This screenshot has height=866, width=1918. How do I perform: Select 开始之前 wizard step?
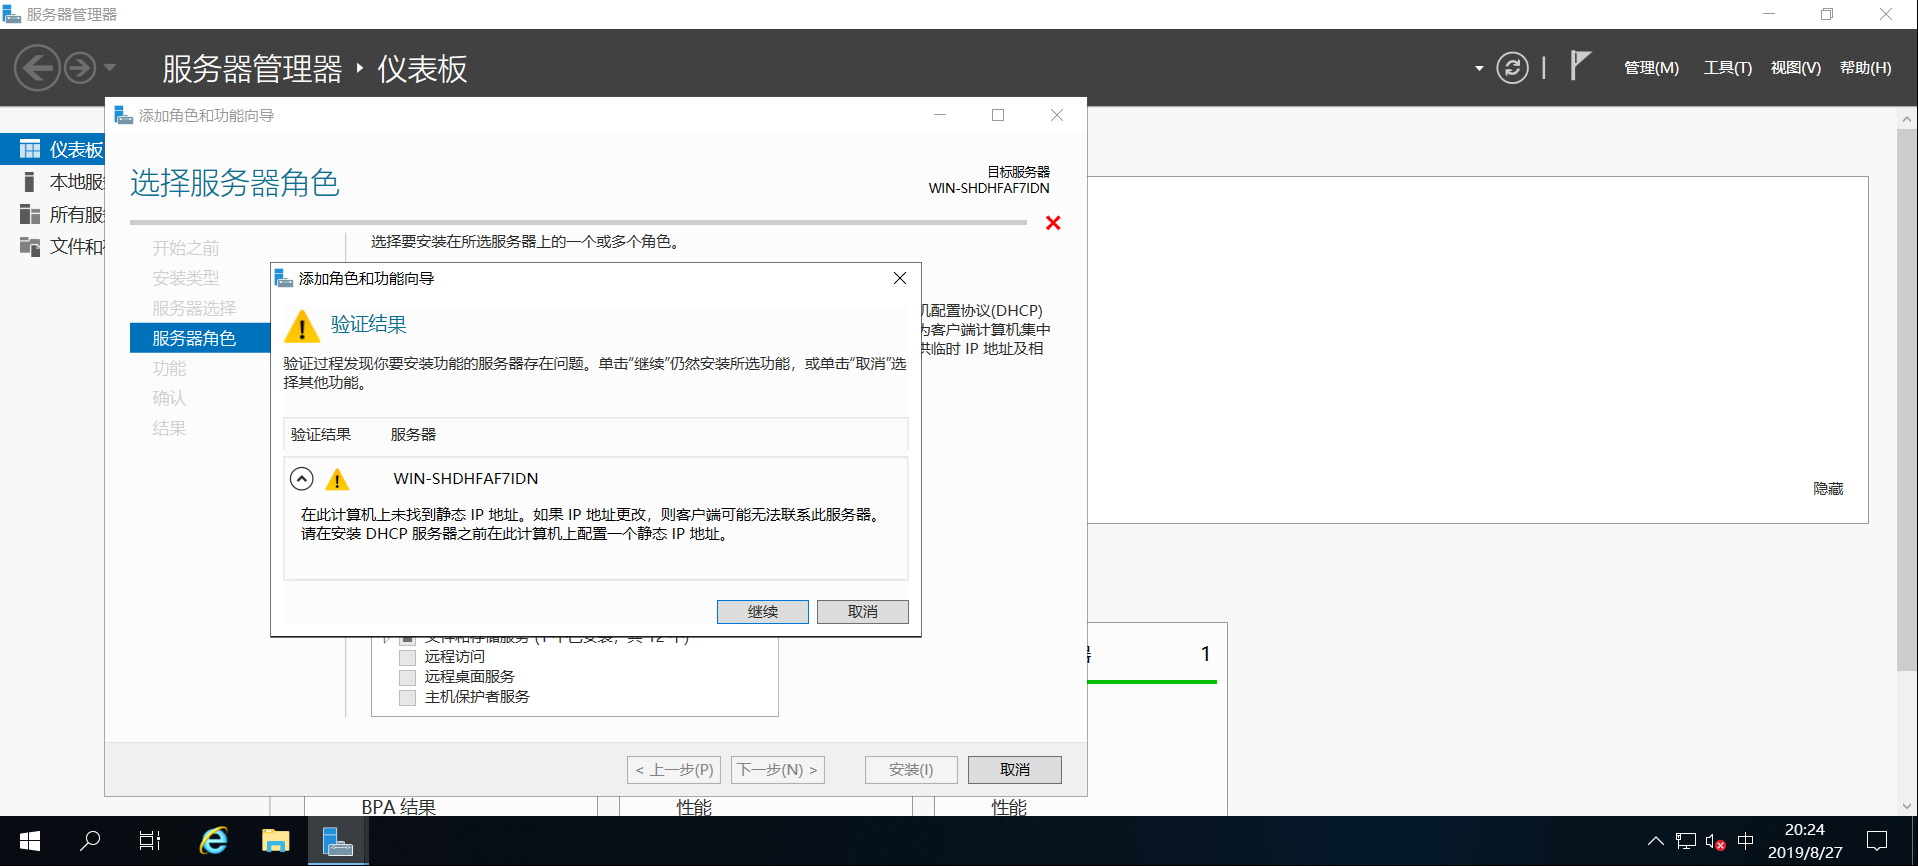coord(185,248)
